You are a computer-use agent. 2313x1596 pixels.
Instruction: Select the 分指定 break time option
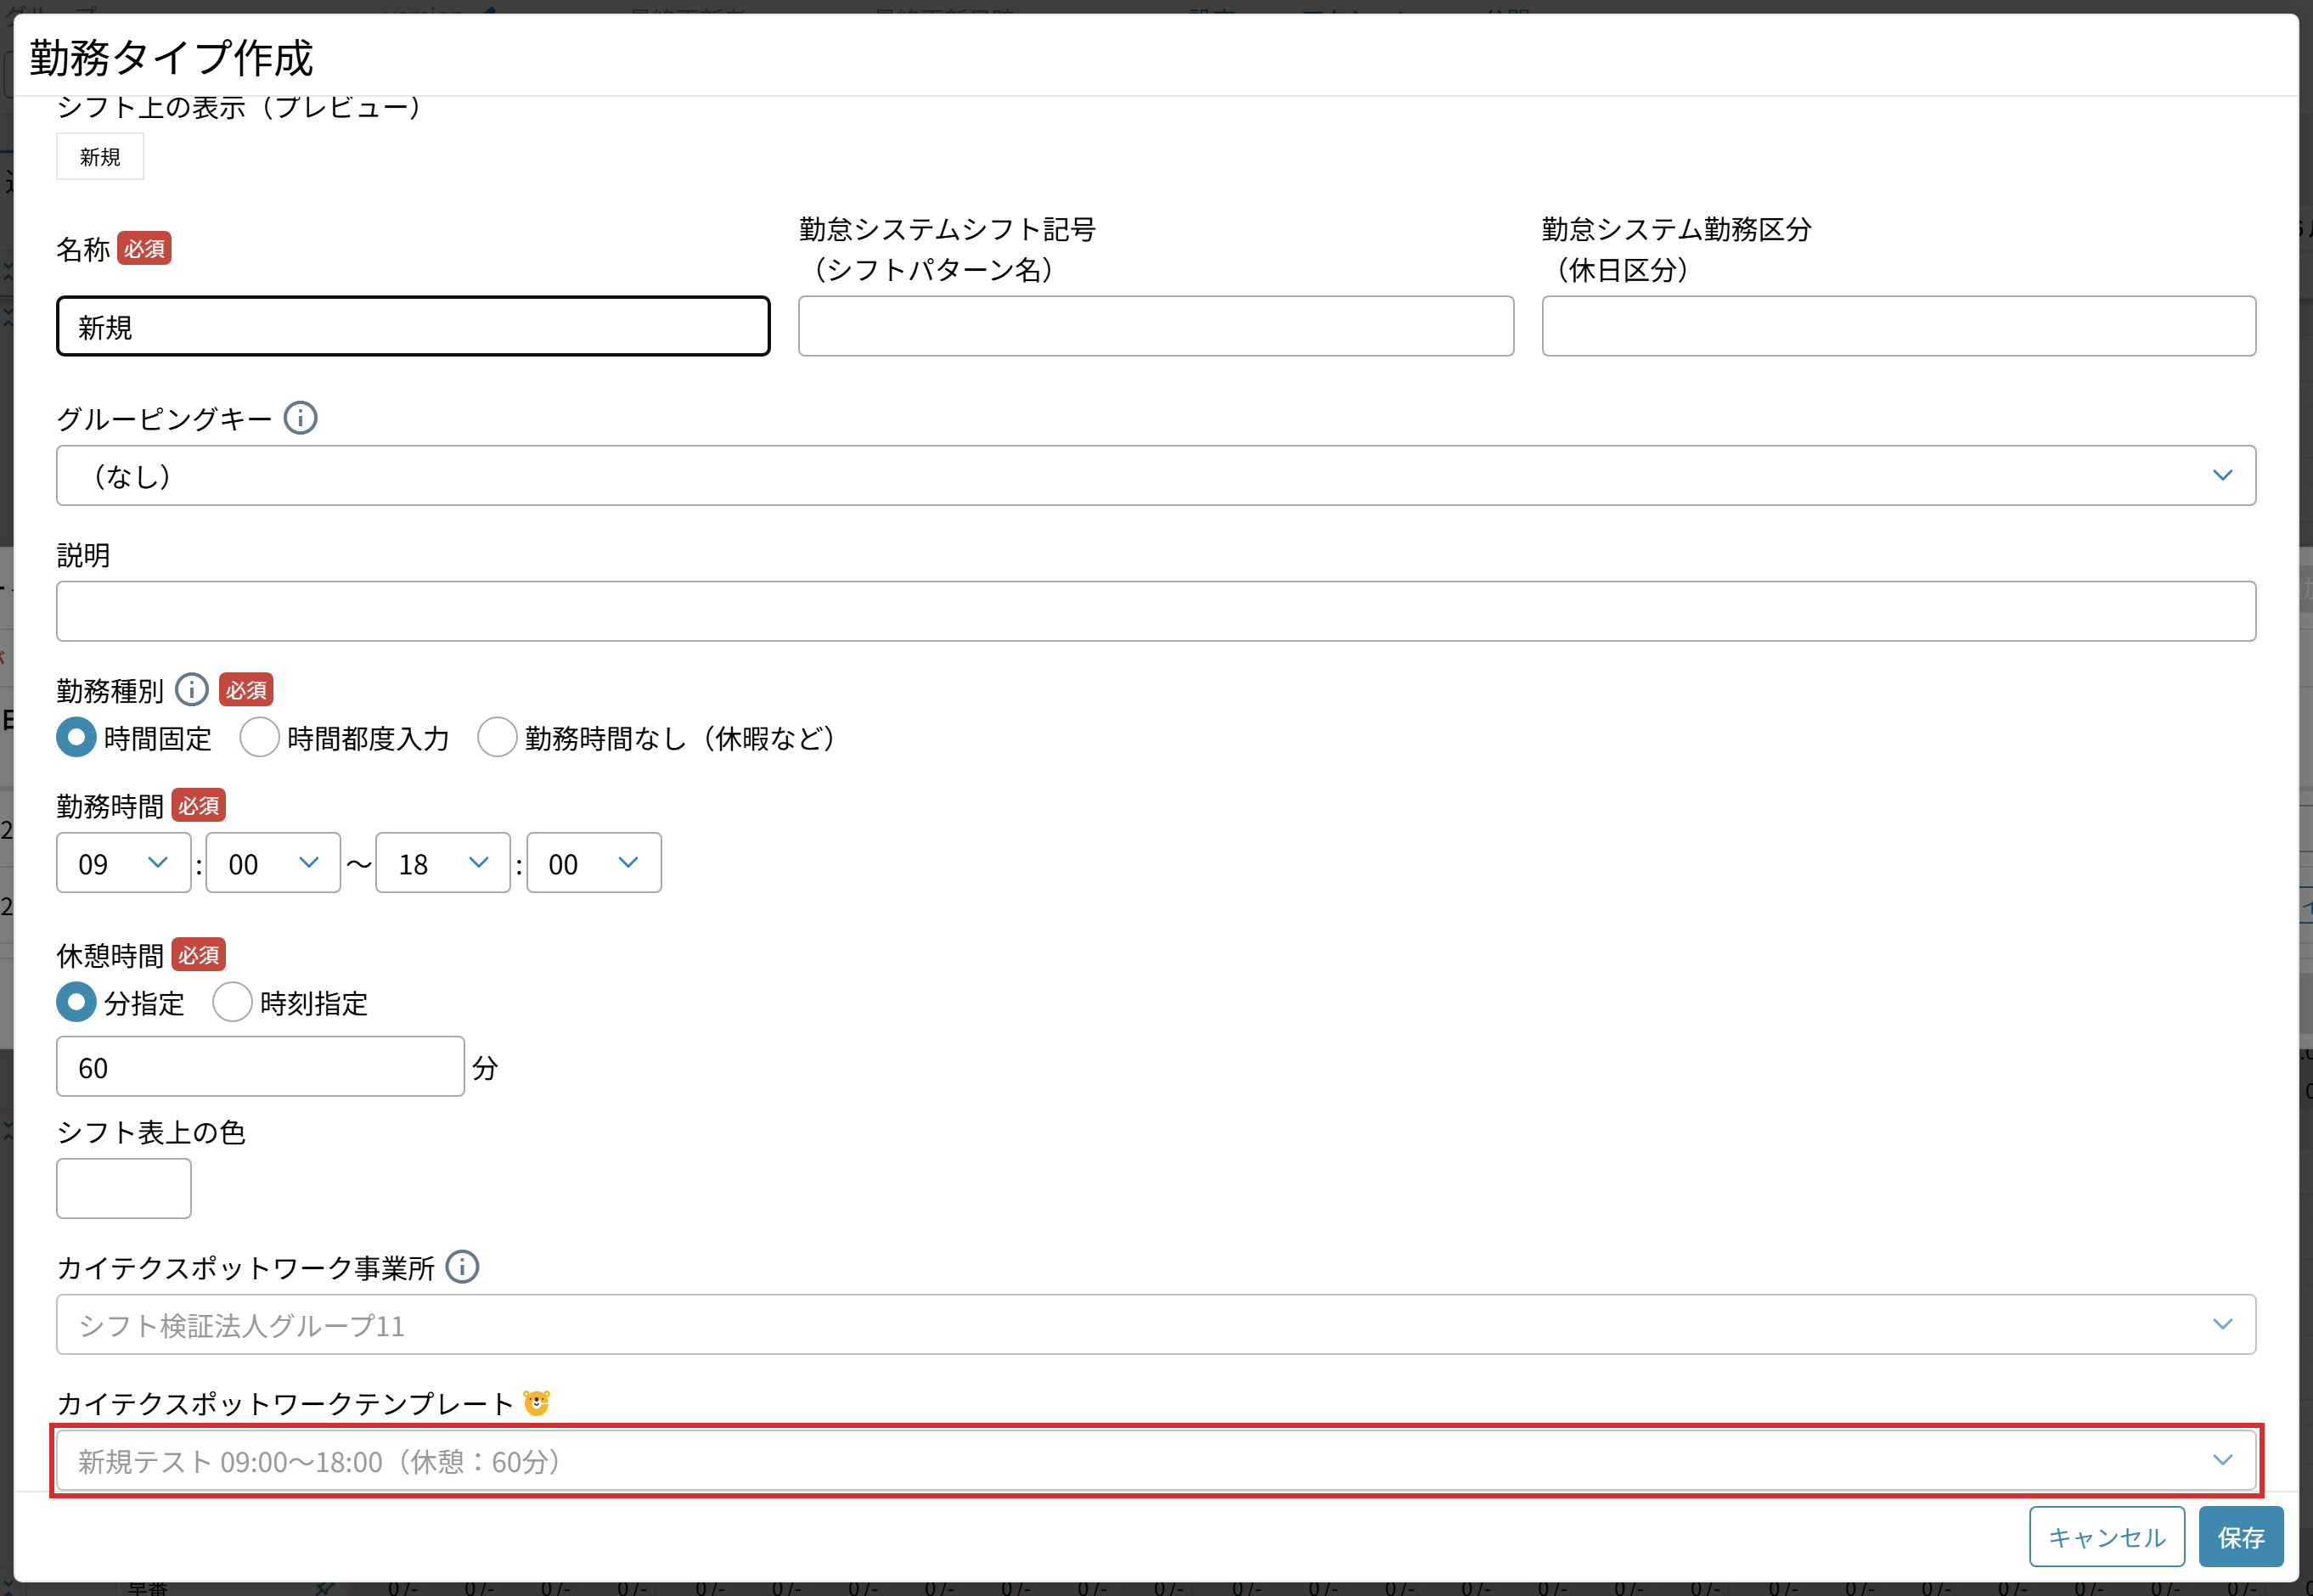76,1001
